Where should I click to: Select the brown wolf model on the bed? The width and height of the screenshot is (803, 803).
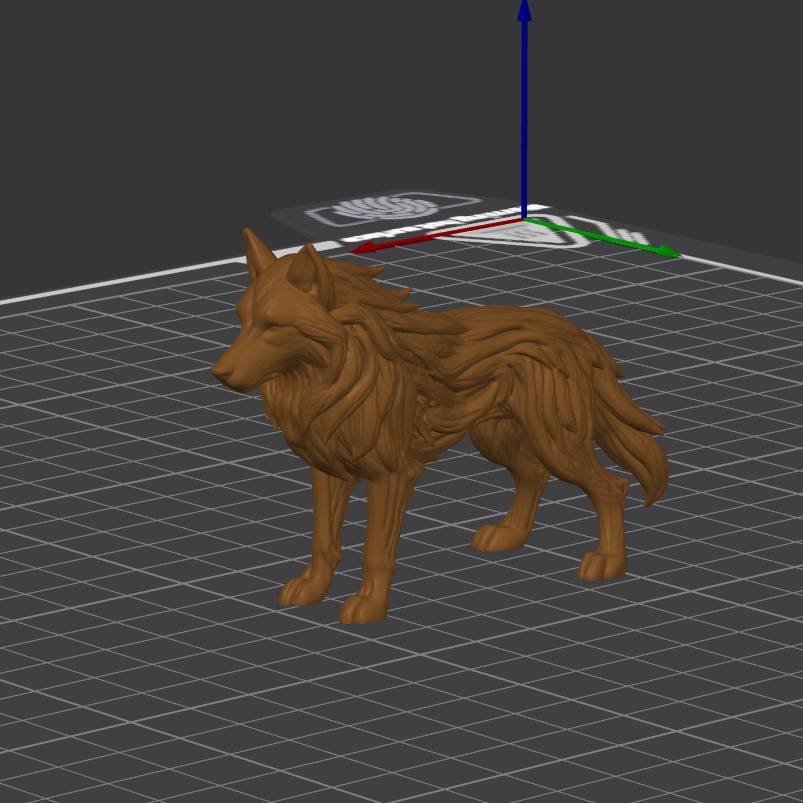pyautogui.click(x=440, y=425)
